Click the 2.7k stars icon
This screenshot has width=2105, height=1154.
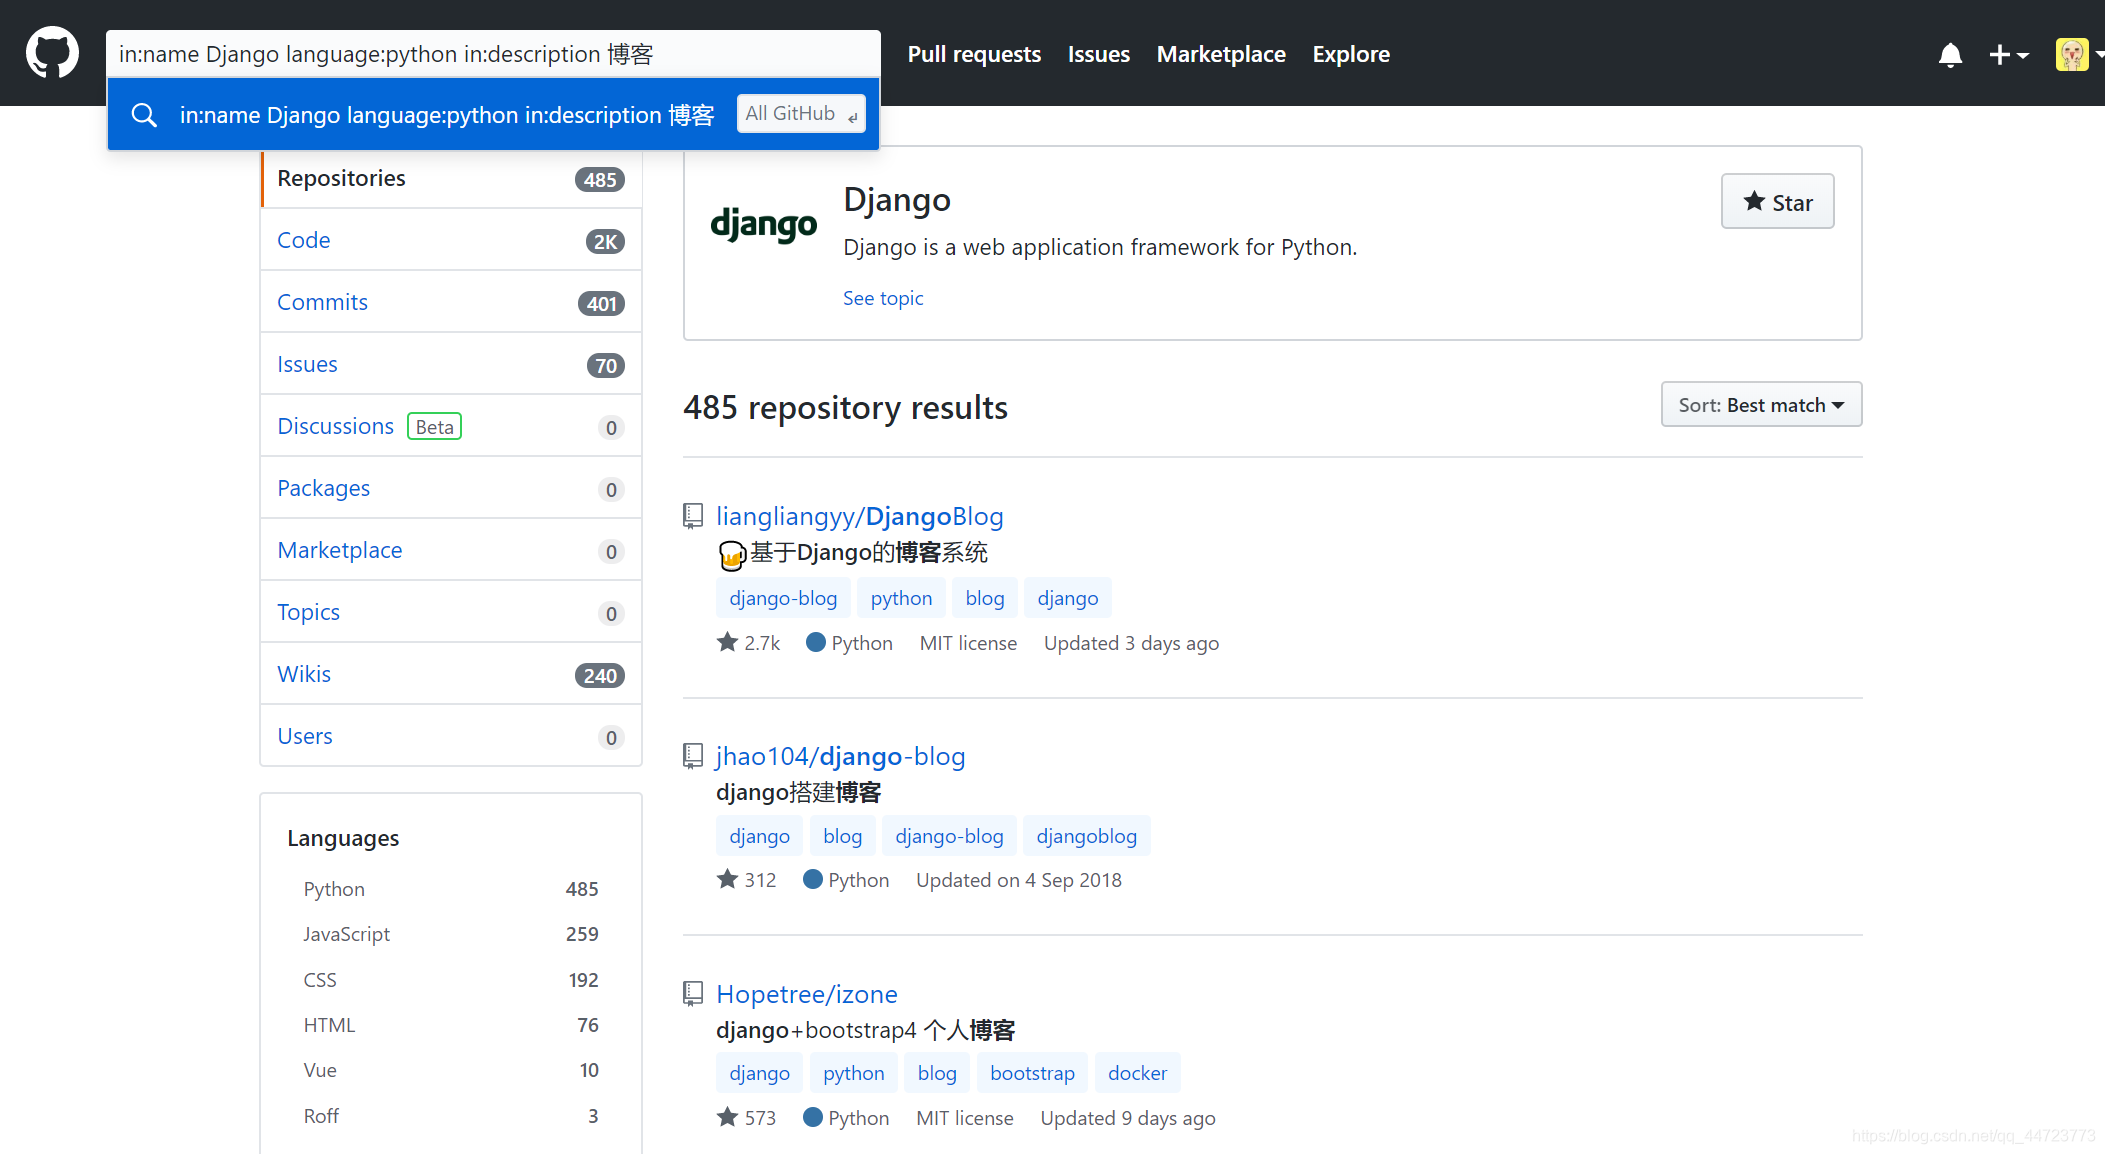point(727,642)
